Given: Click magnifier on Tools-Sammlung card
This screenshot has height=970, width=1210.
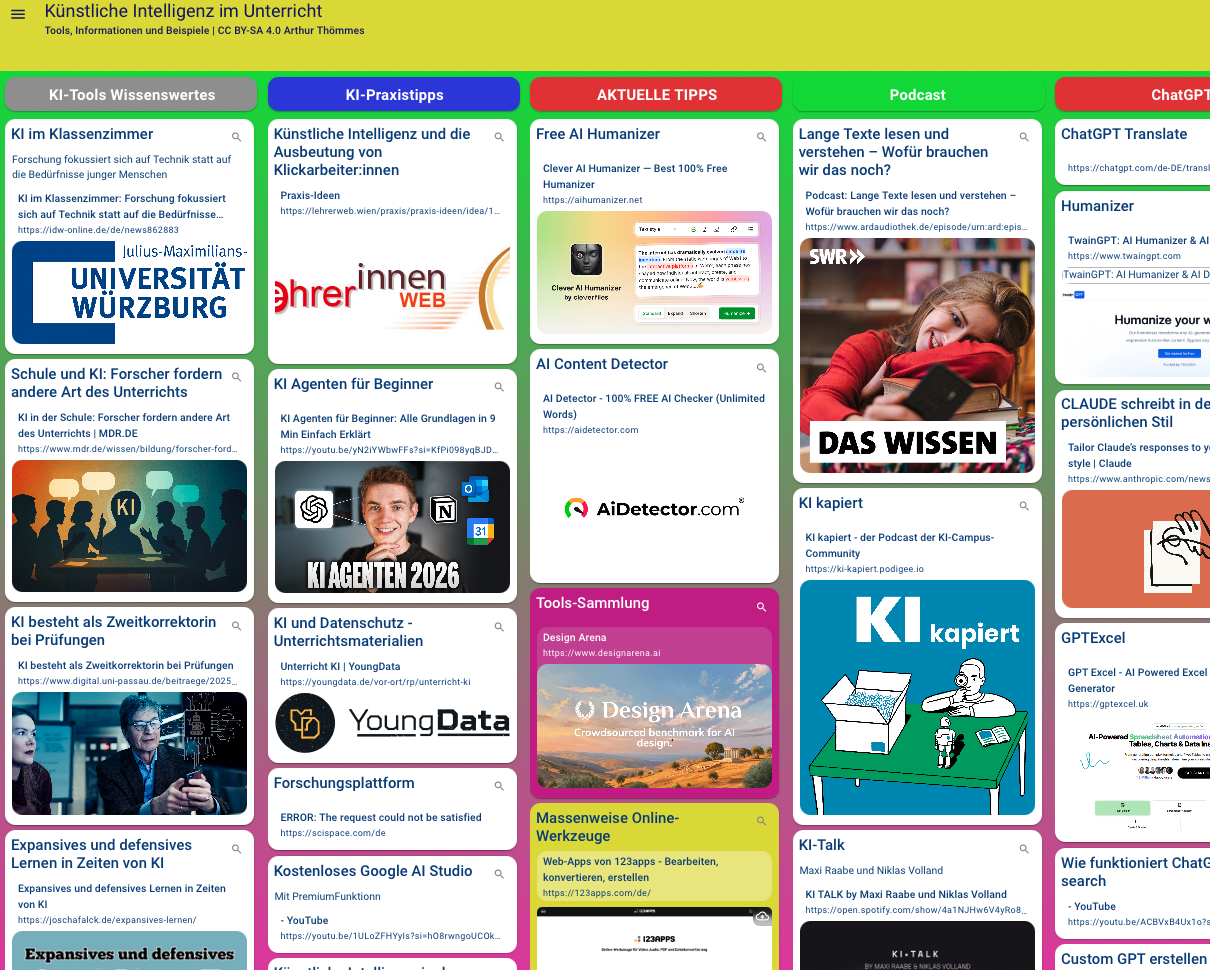Looking at the screenshot, I should [761, 607].
